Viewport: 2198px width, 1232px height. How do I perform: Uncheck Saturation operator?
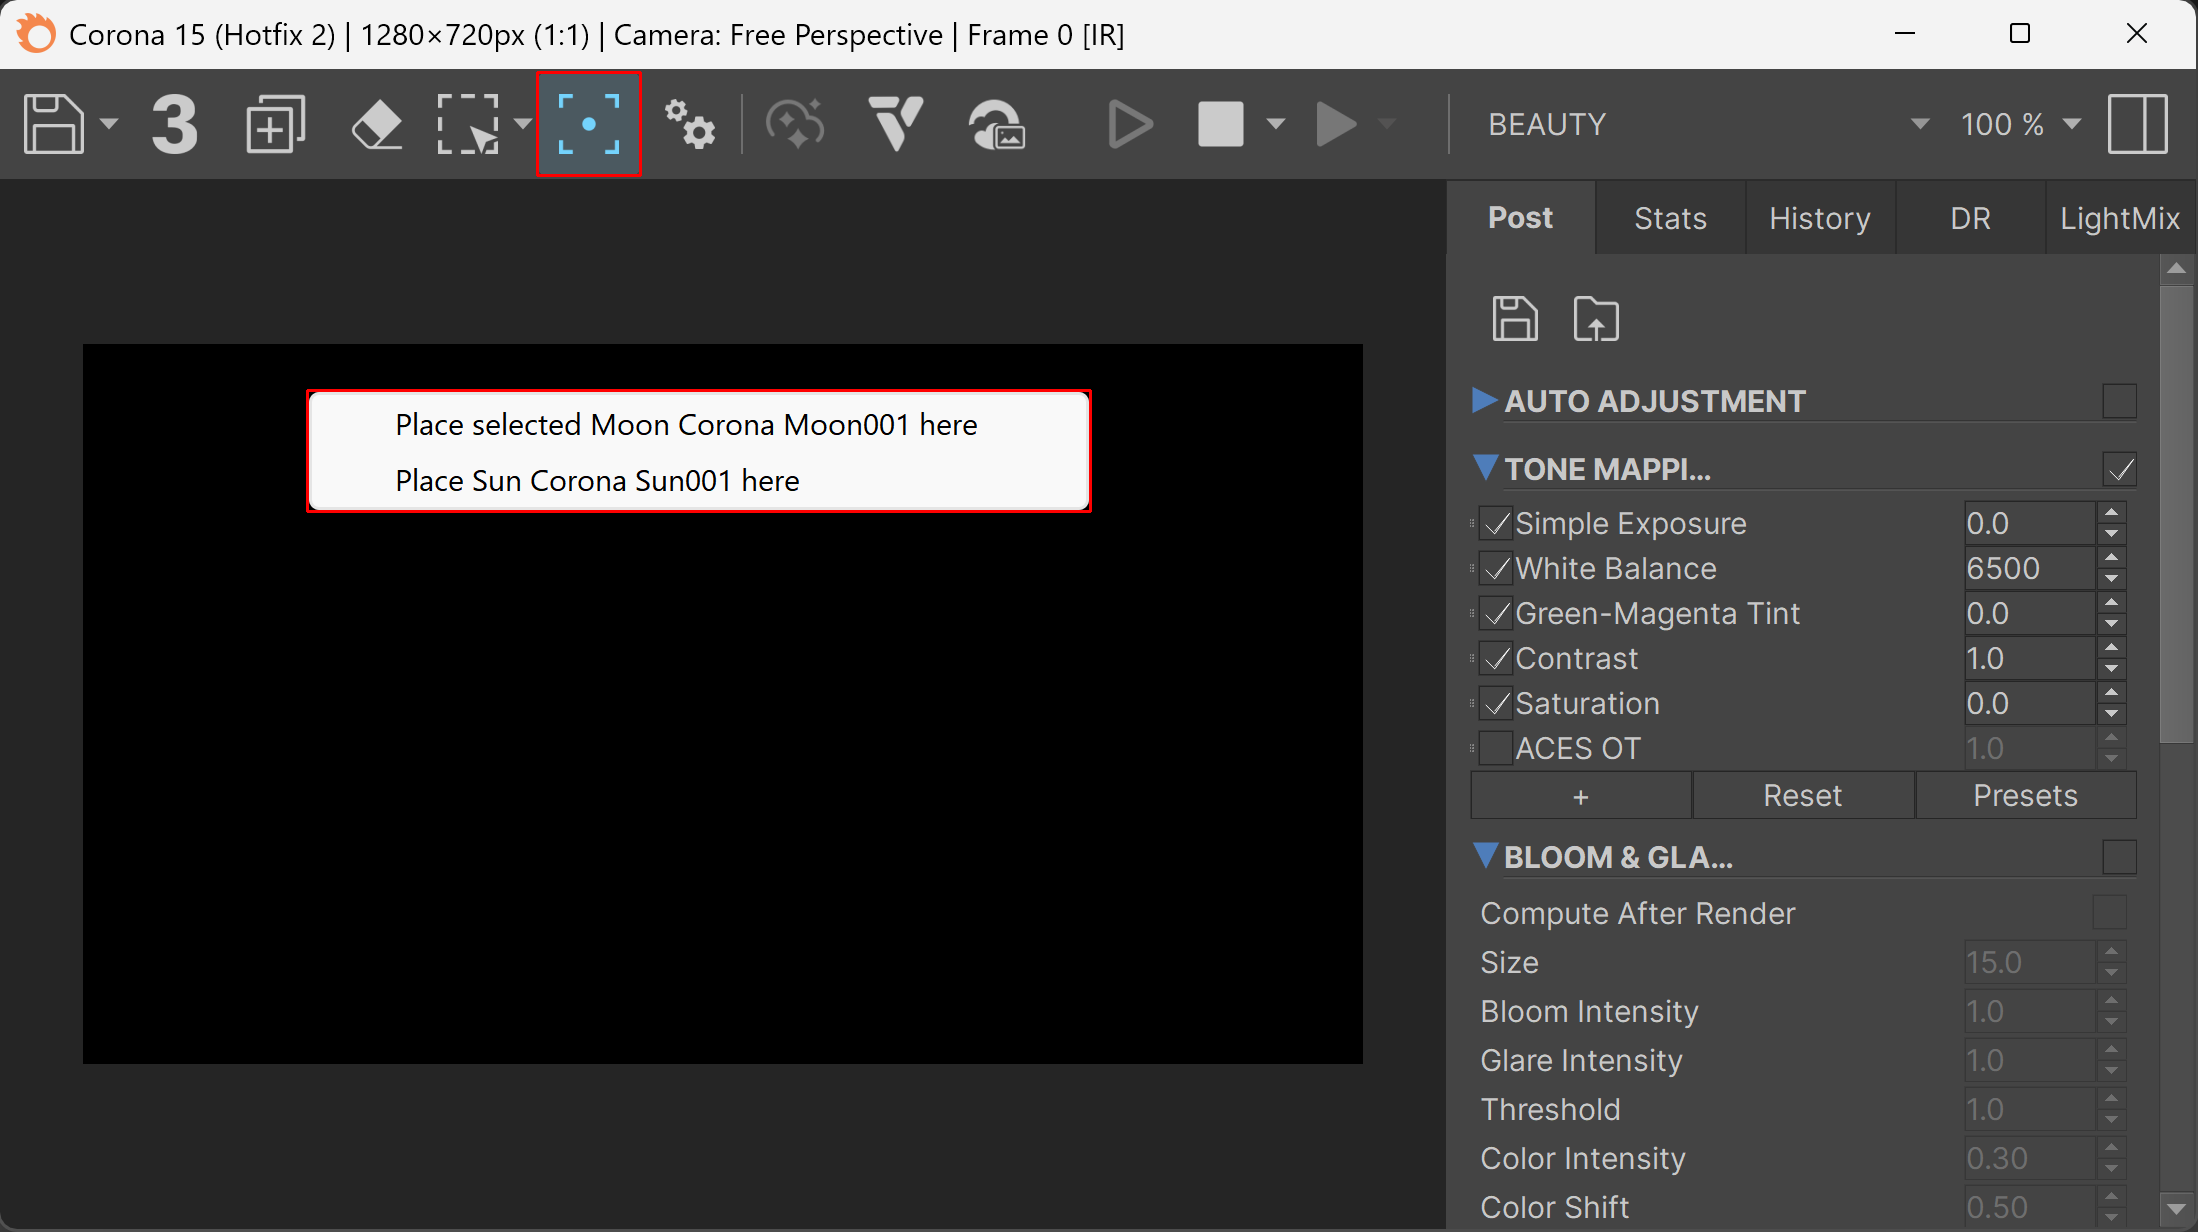click(x=1497, y=703)
